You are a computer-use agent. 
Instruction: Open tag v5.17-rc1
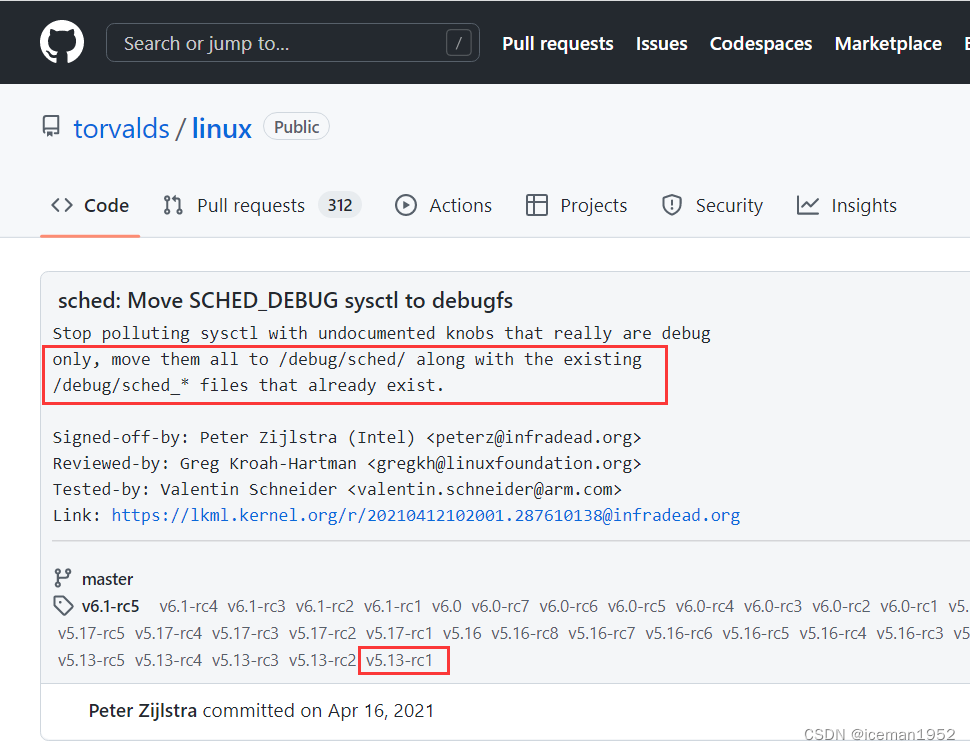[x=399, y=634]
